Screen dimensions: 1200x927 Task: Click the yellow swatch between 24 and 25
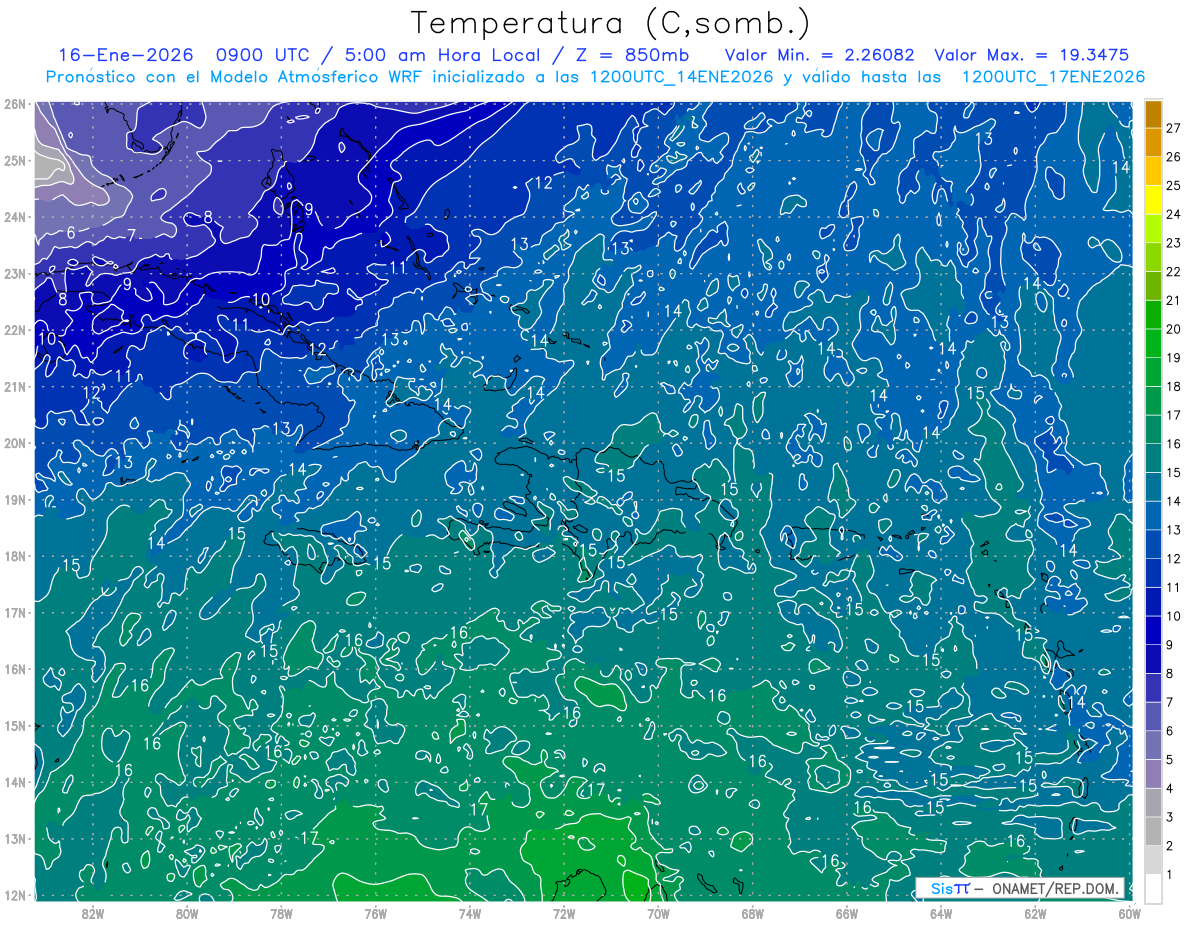click(1153, 200)
